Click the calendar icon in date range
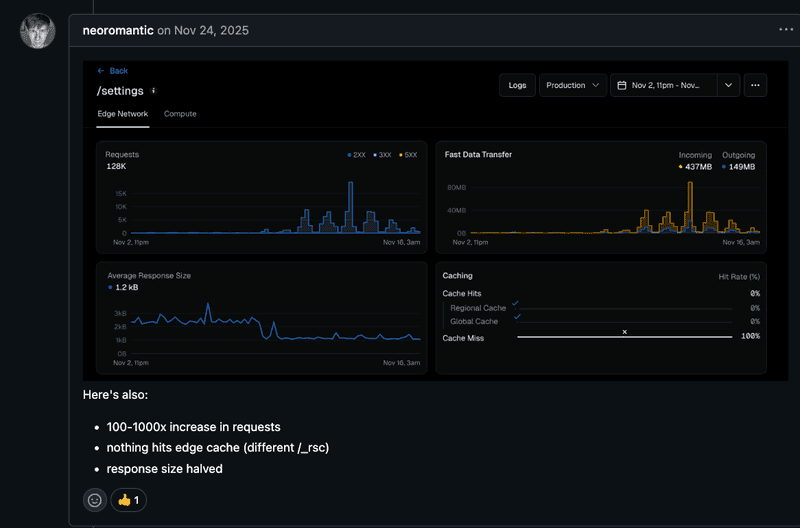Viewport: 800px width, 528px height. [x=621, y=85]
